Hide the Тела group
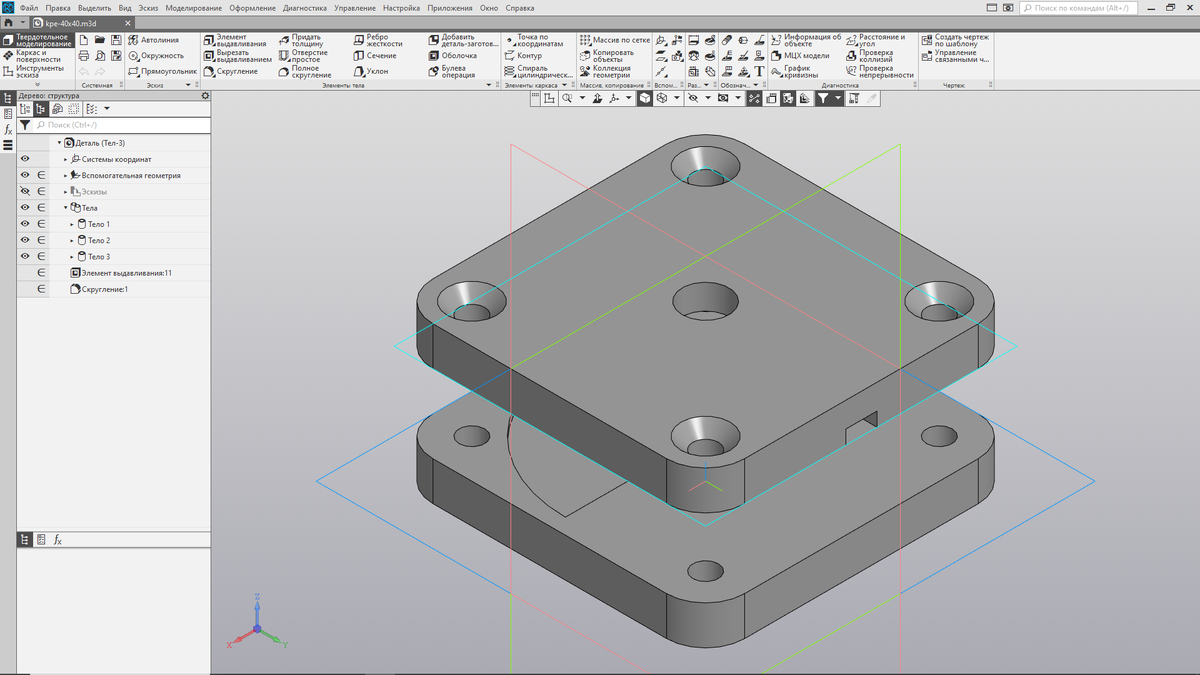1200x675 pixels. pyautogui.click(x=25, y=207)
